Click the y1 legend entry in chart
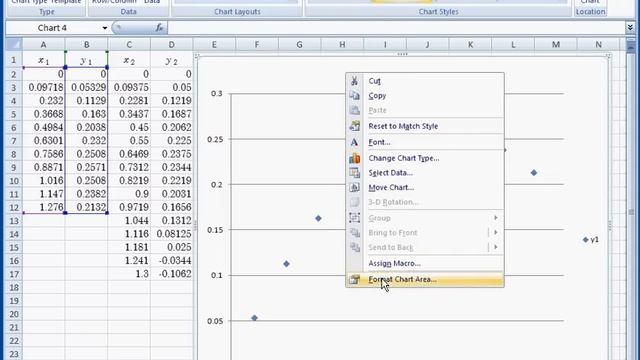The image size is (640, 360). coord(591,240)
